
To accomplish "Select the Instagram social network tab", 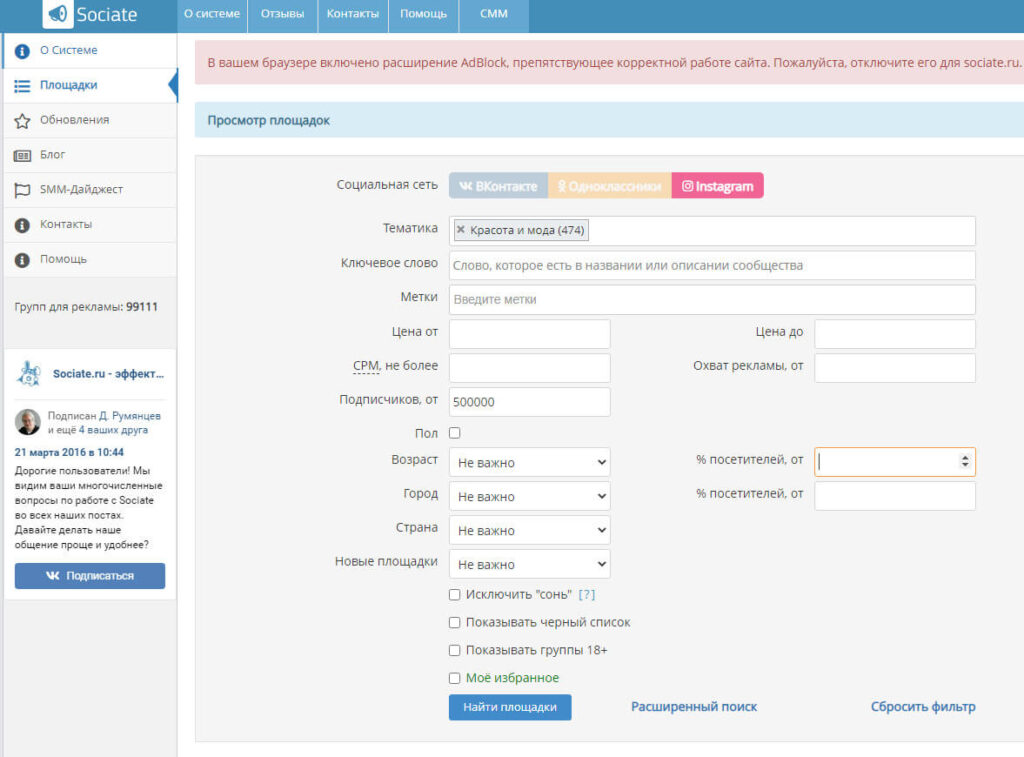I will (717, 186).
